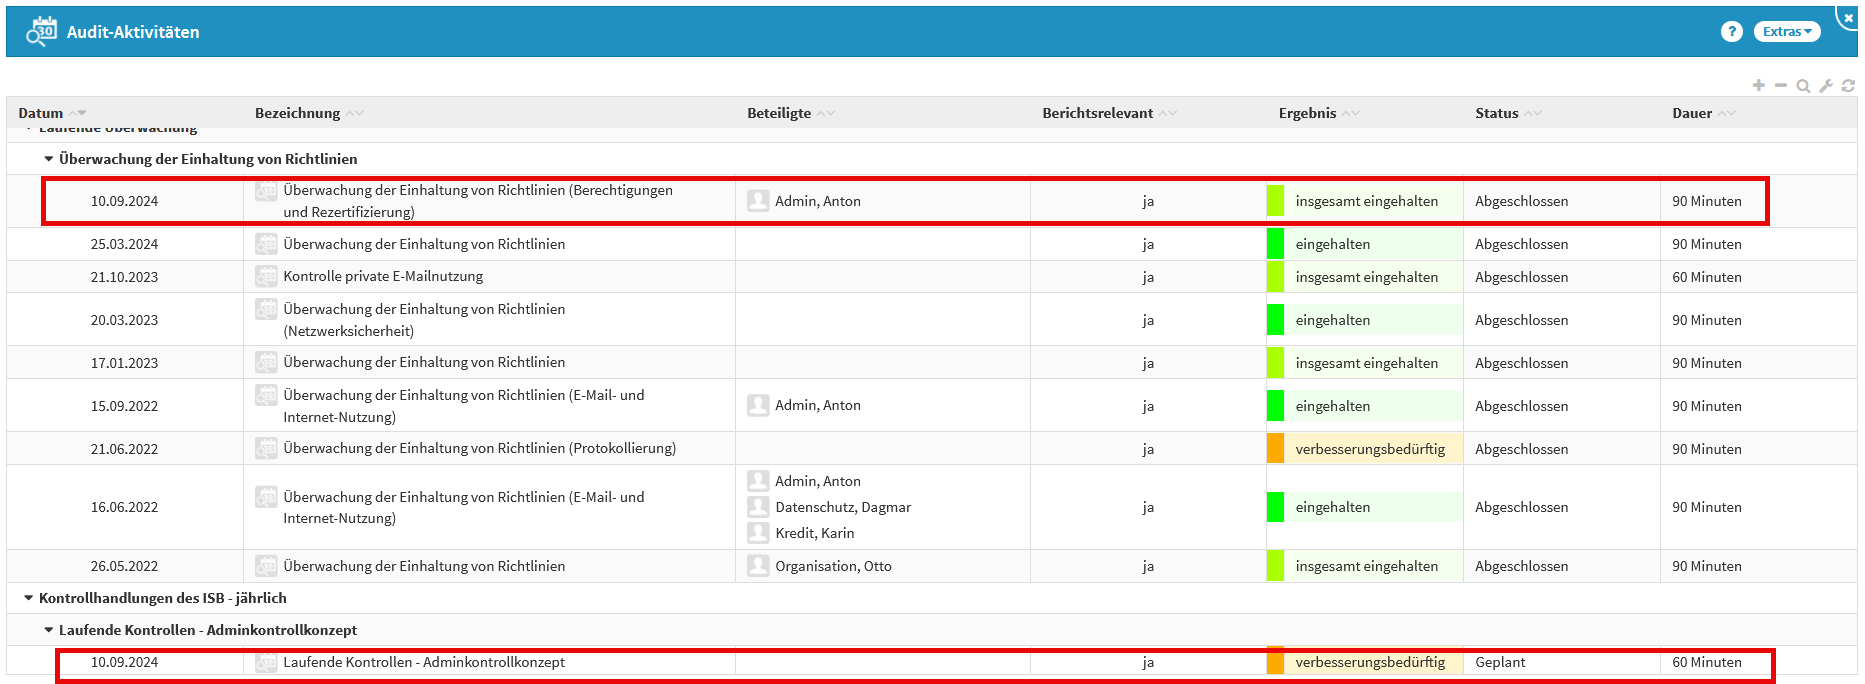Collapse all groups with the minus icon
Viewport: 1865px width, 684px height.
pos(1781,86)
